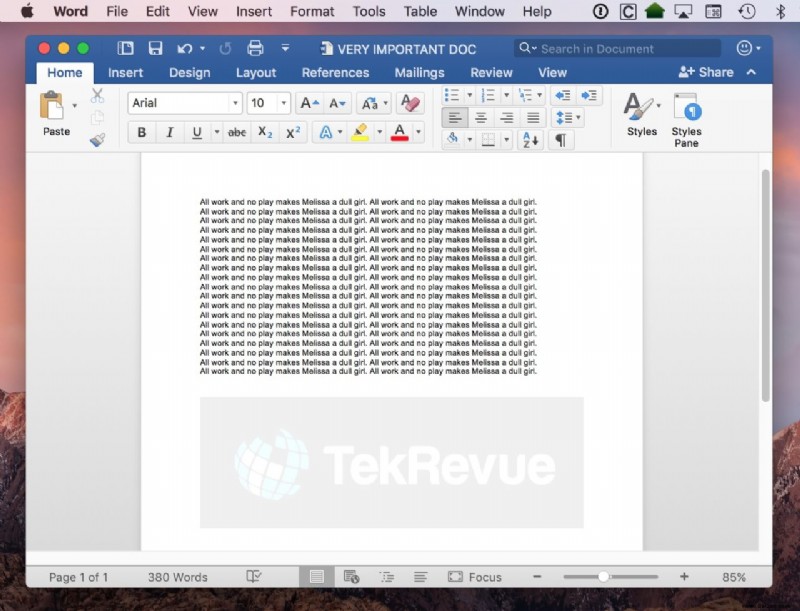Image resolution: width=800 pixels, height=611 pixels.
Task: Click Page 1 of 1 indicator
Action: coord(79,577)
